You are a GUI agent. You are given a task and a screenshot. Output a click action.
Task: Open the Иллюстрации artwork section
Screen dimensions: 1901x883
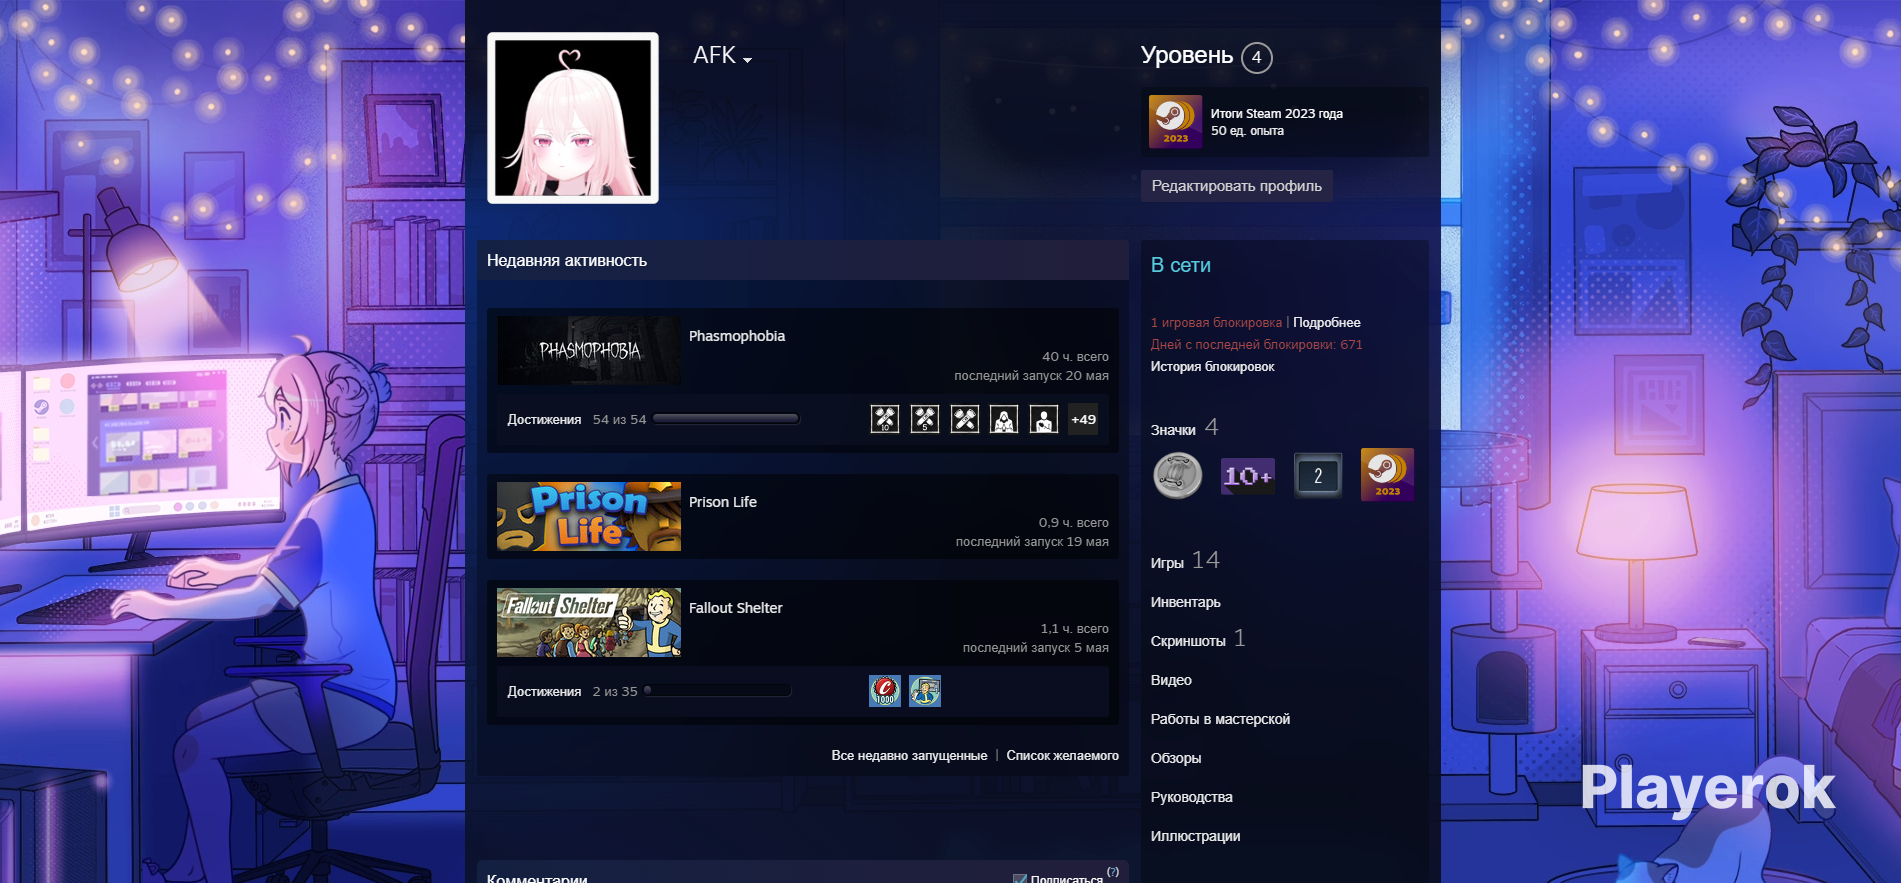[1196, 836]
